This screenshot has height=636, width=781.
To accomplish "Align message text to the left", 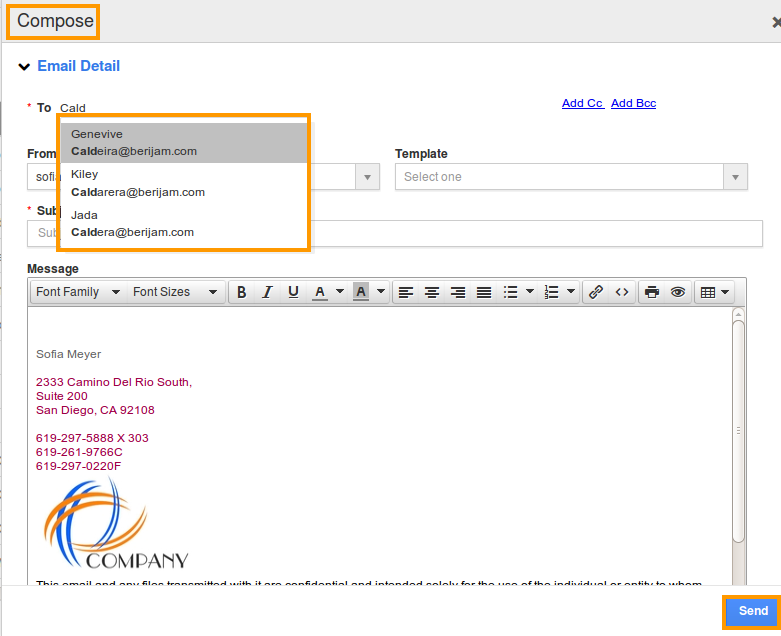I will [x=406, y=292].
